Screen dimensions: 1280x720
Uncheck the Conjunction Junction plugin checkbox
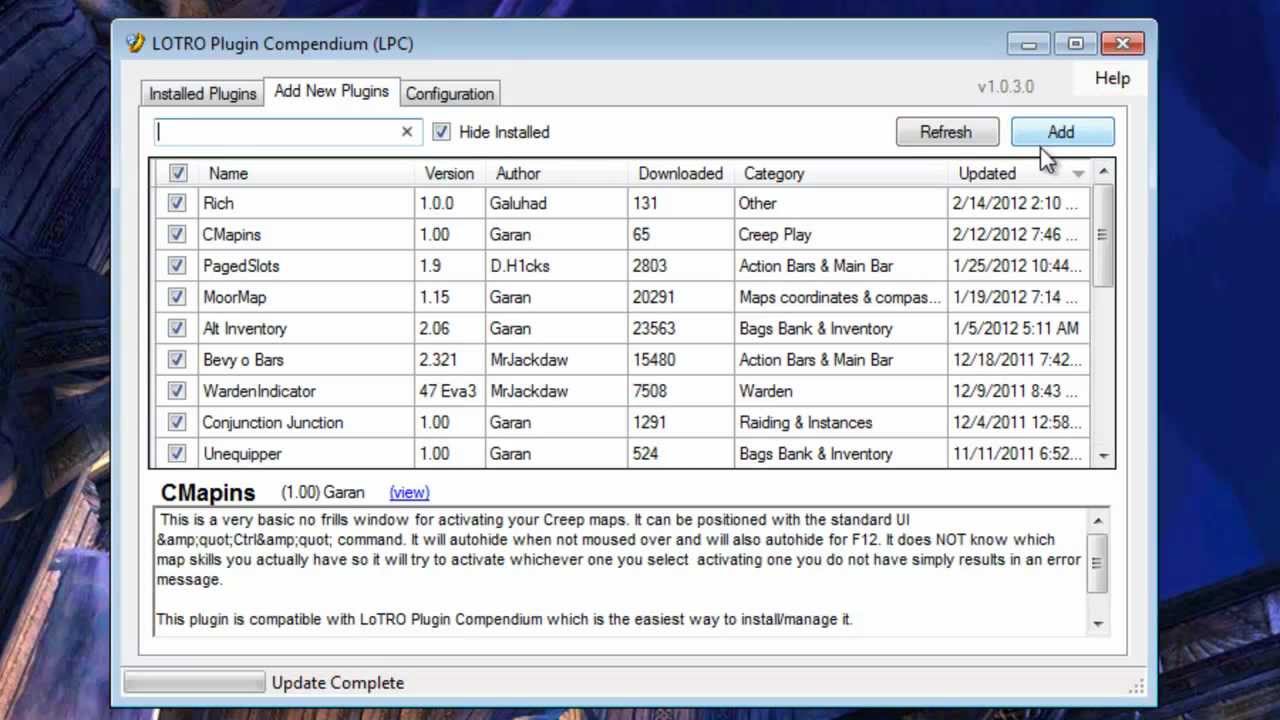(x=177, y=422)
